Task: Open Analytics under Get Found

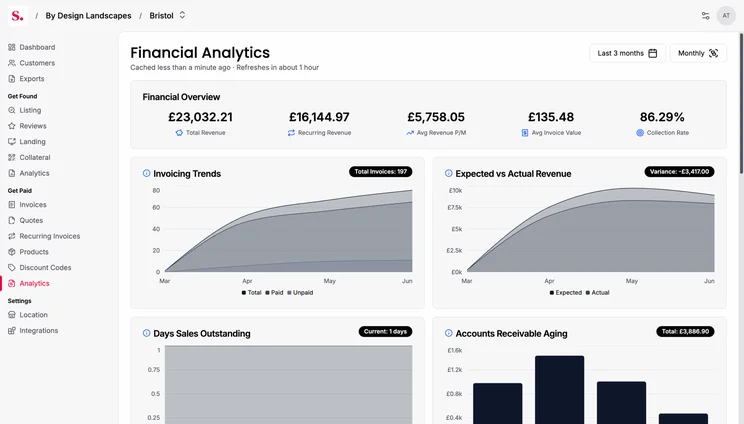Action: click(x=34, y=173)
